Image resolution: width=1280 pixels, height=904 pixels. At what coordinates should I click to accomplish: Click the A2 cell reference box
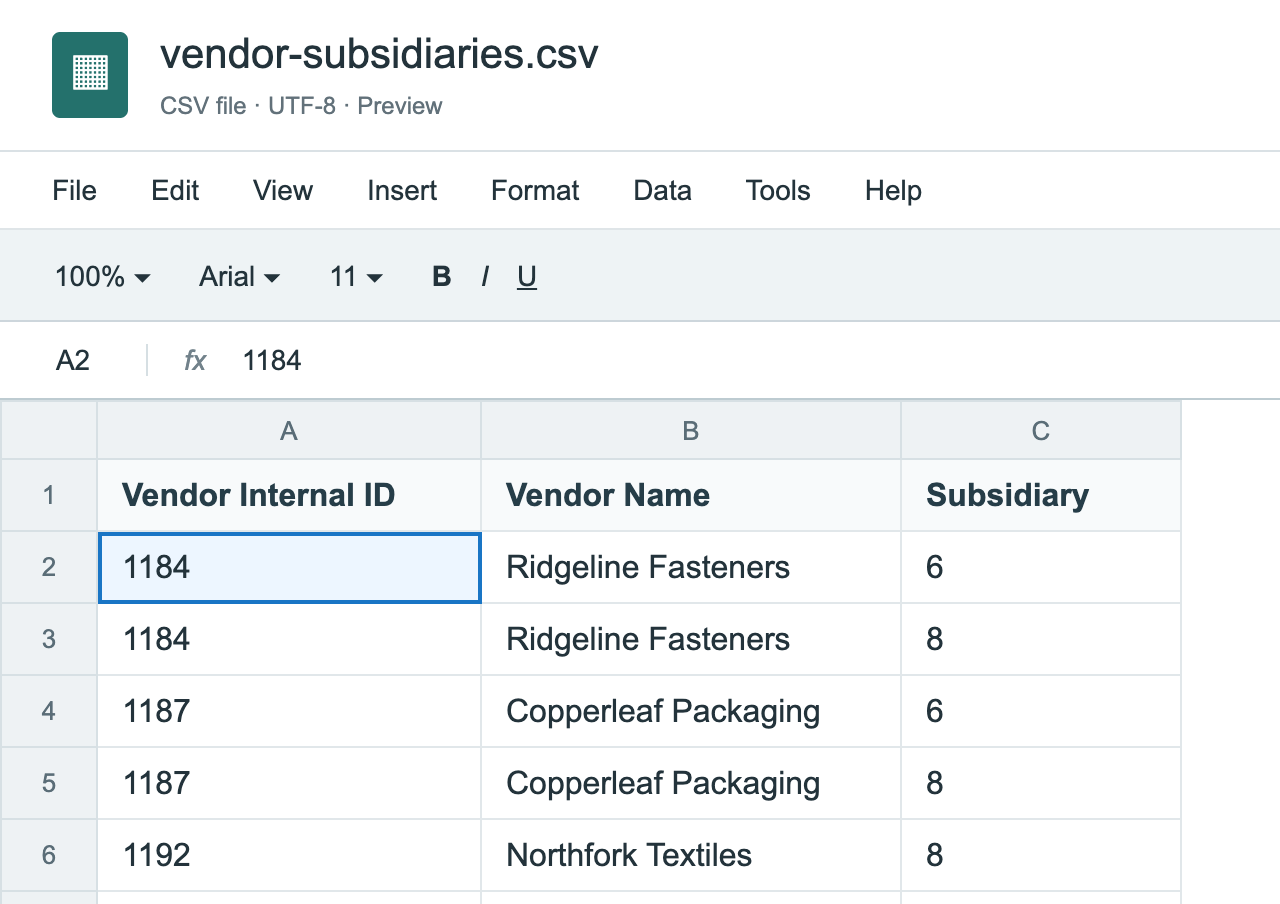pyautogui.click(x=73, y=360)
